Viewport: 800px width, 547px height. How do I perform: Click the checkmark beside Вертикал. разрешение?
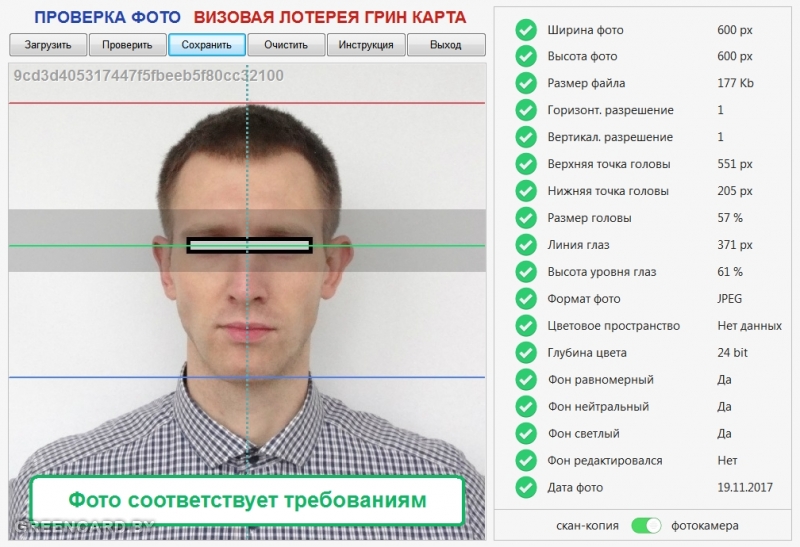(526, 137)
